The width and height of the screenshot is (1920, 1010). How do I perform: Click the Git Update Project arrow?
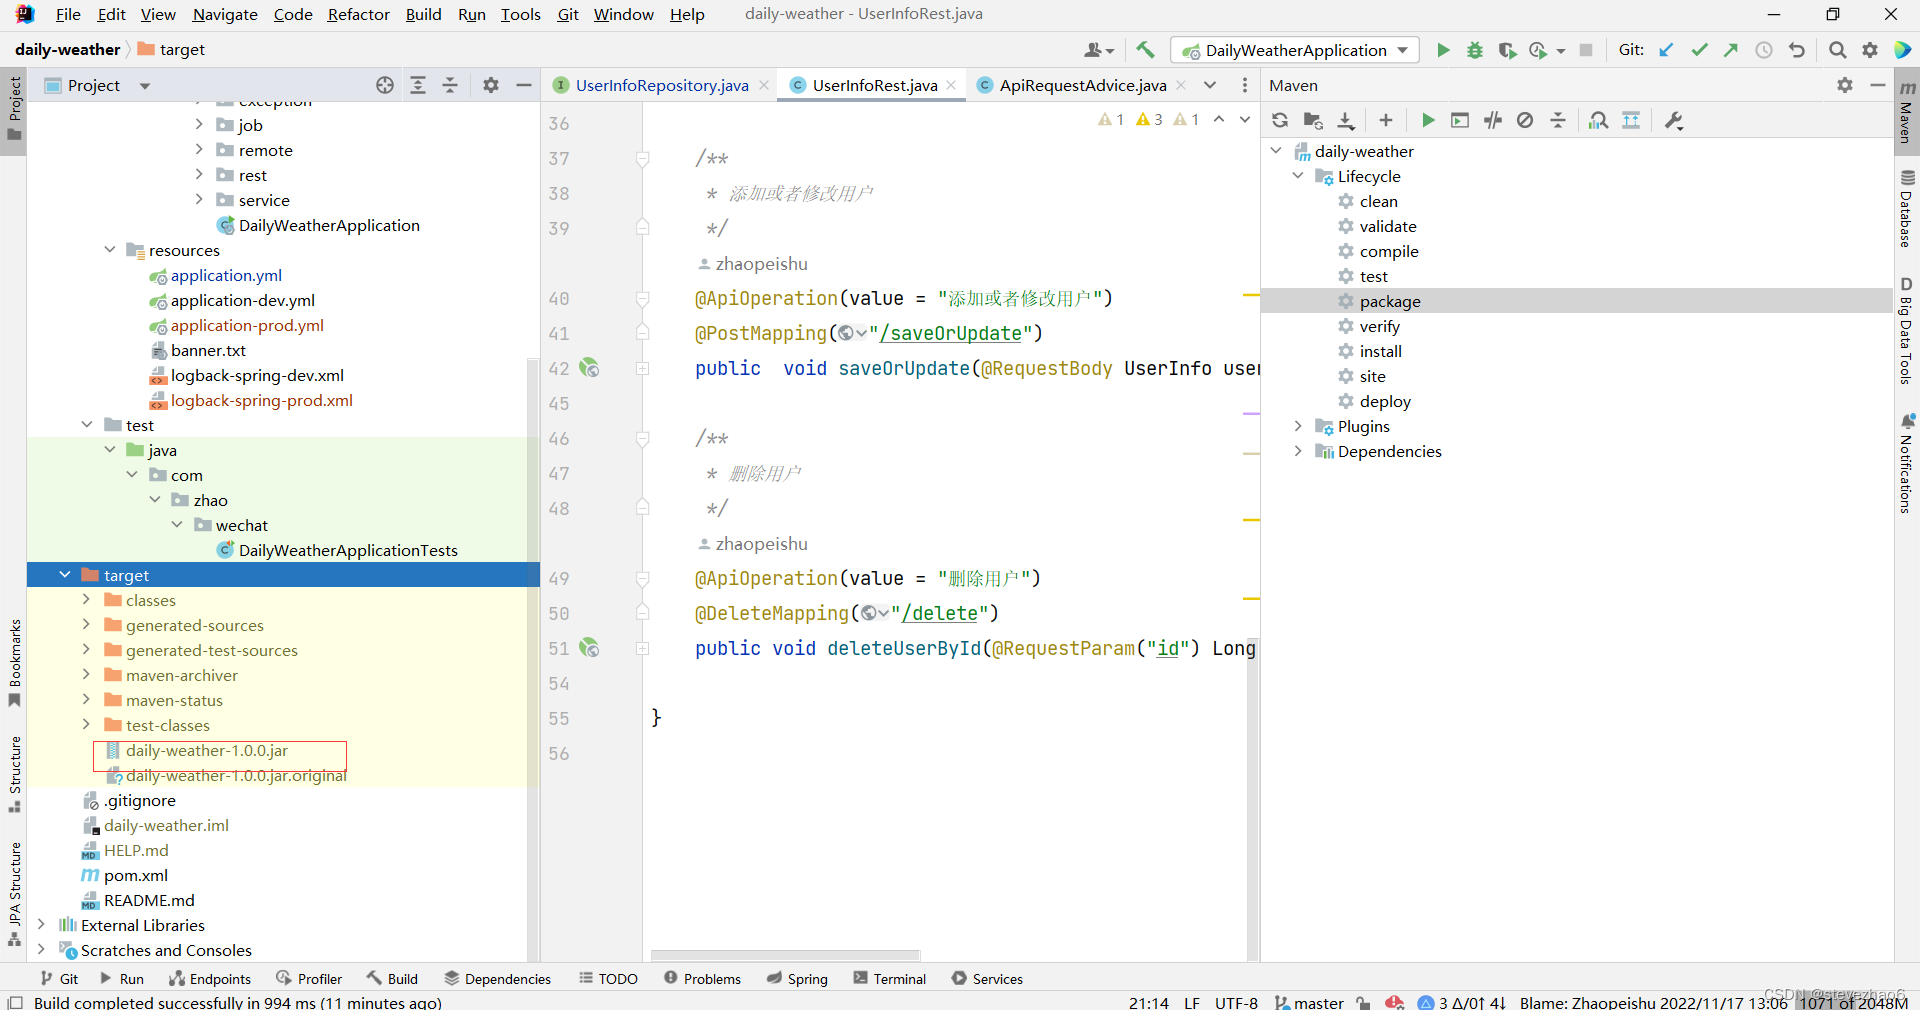pyautogui.click(x=1666, y=50)
